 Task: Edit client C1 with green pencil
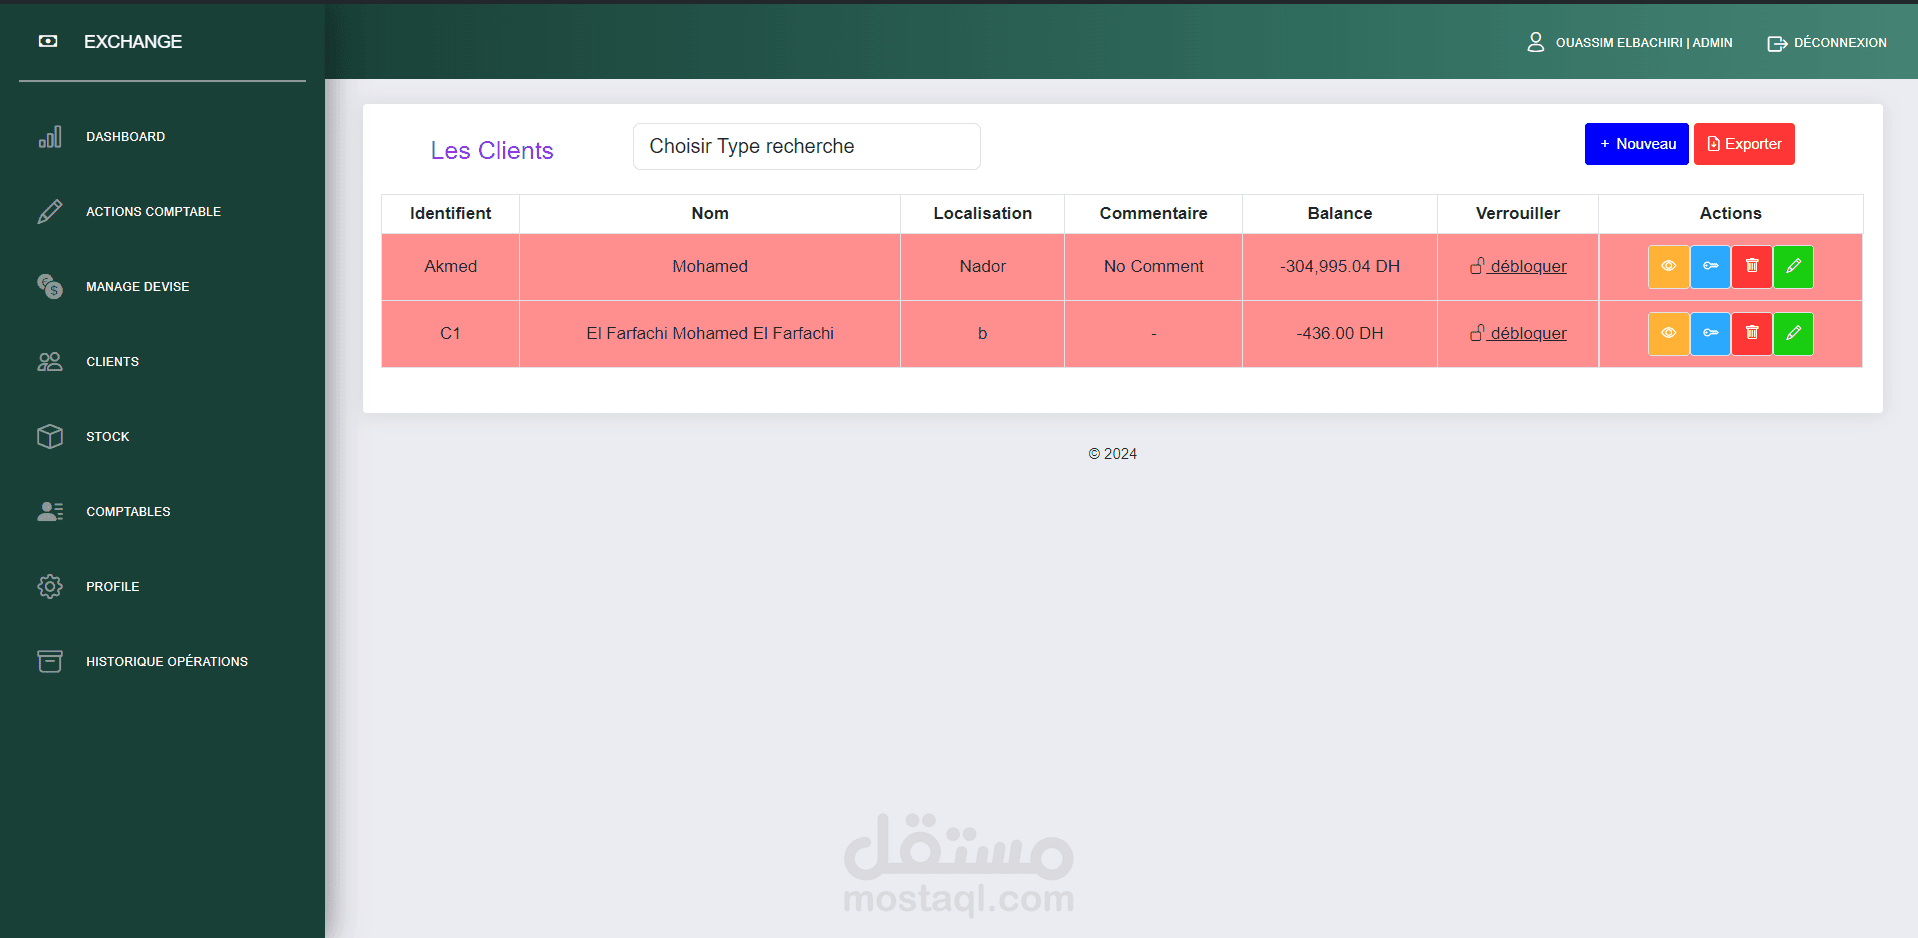1793,334
